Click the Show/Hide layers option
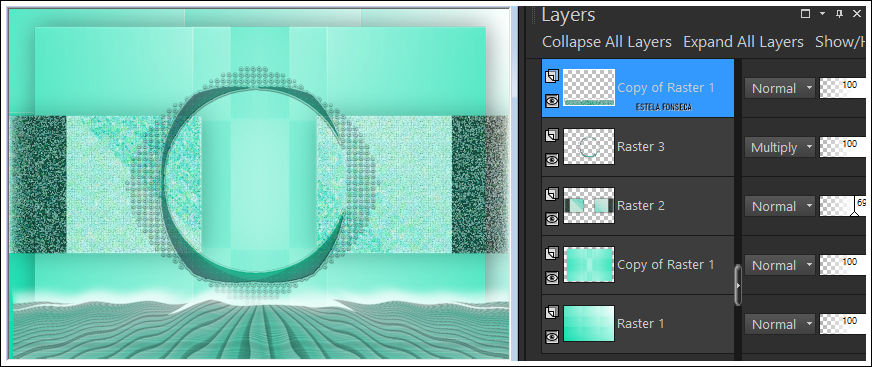The image size is (872, 367). [840, 42]
